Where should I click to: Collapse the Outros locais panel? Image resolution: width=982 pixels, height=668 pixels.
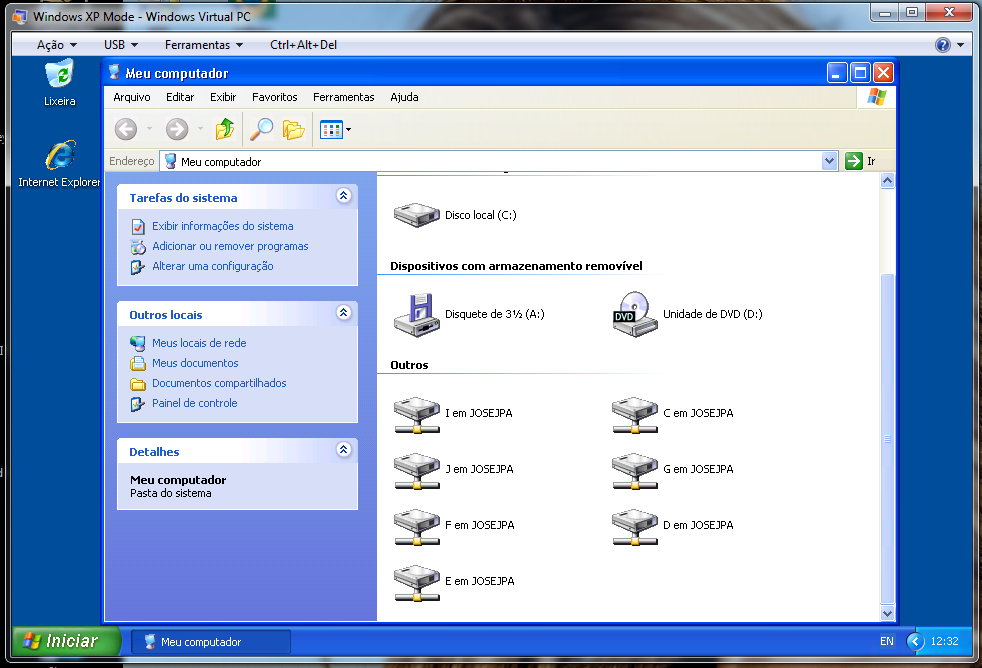[344, 313]
